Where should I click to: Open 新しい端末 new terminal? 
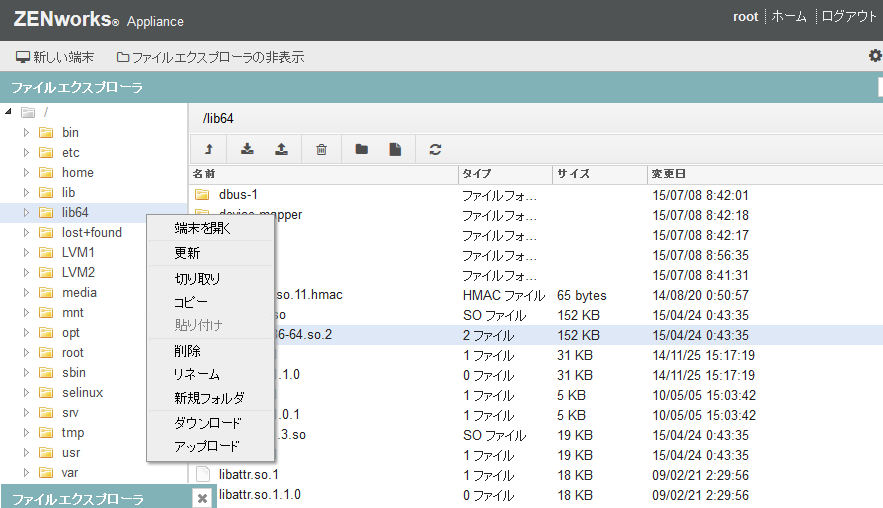pos(55,57)
